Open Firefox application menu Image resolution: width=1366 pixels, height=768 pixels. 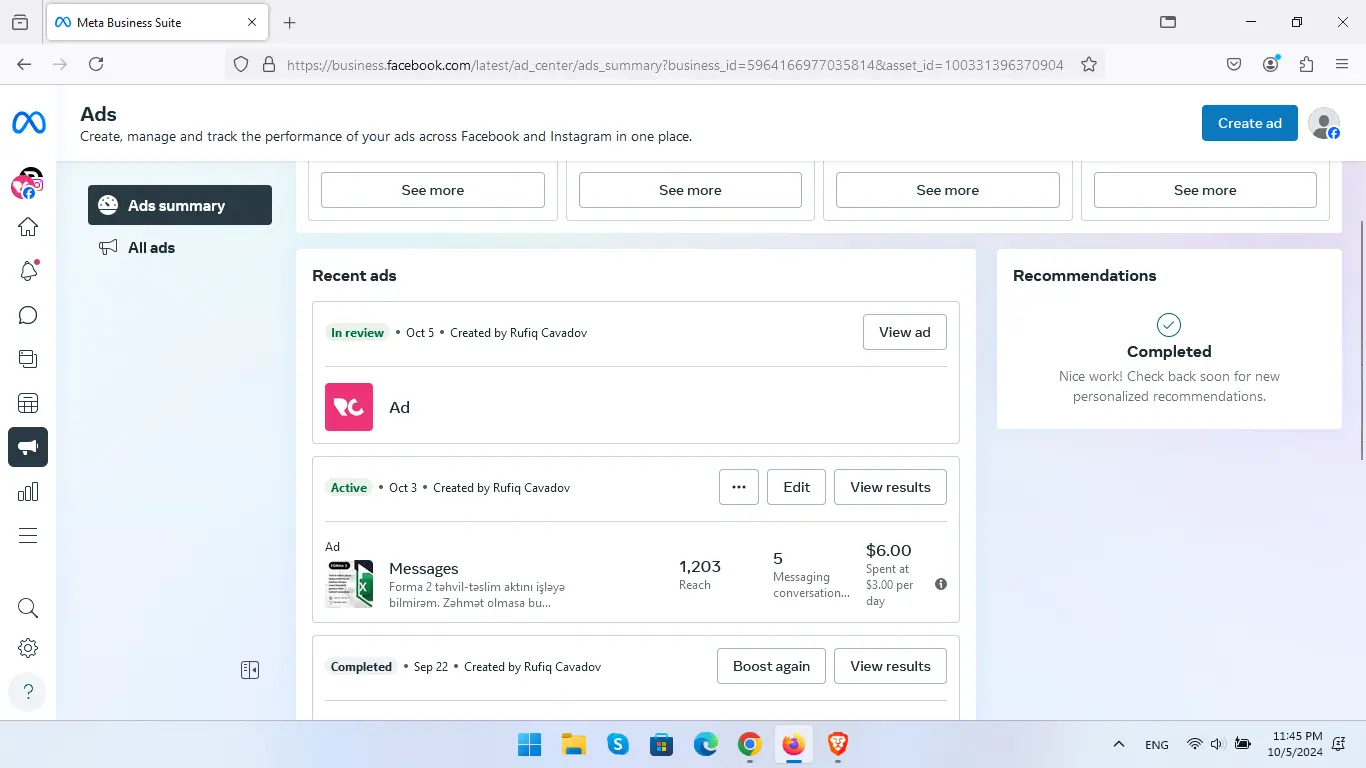point(1342,64)
